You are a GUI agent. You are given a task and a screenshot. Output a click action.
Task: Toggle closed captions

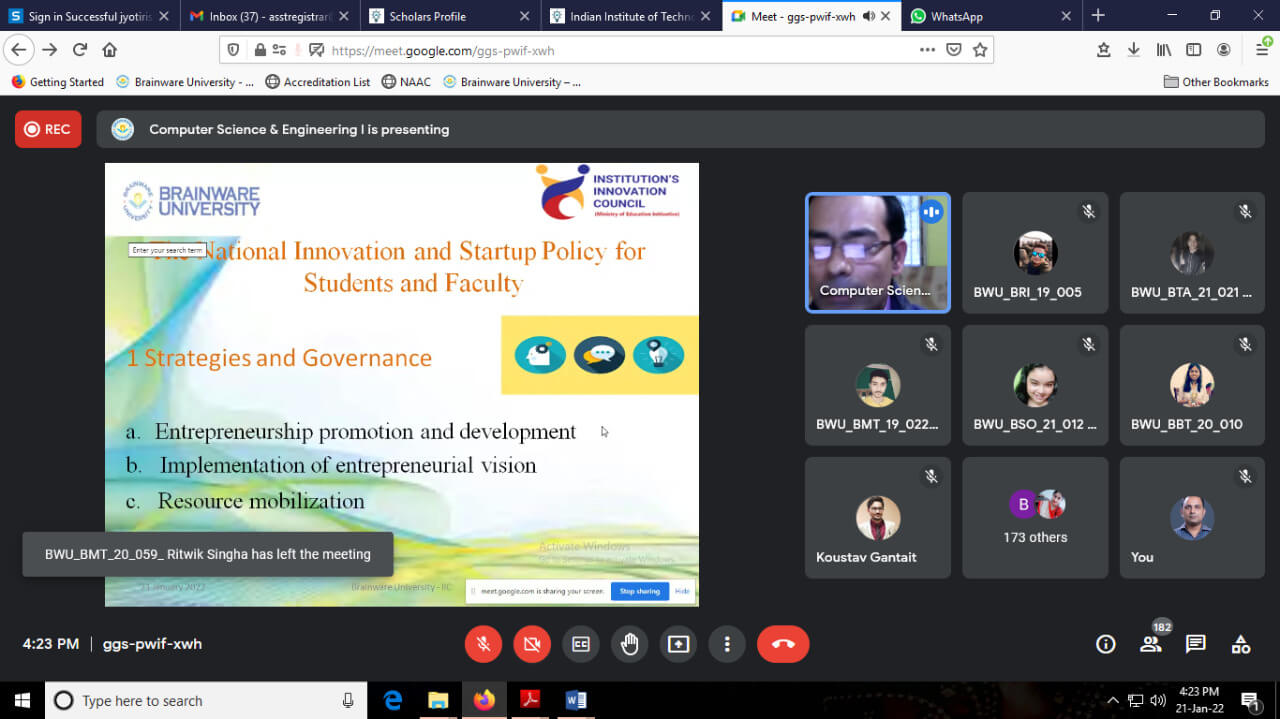click(581, 644)
